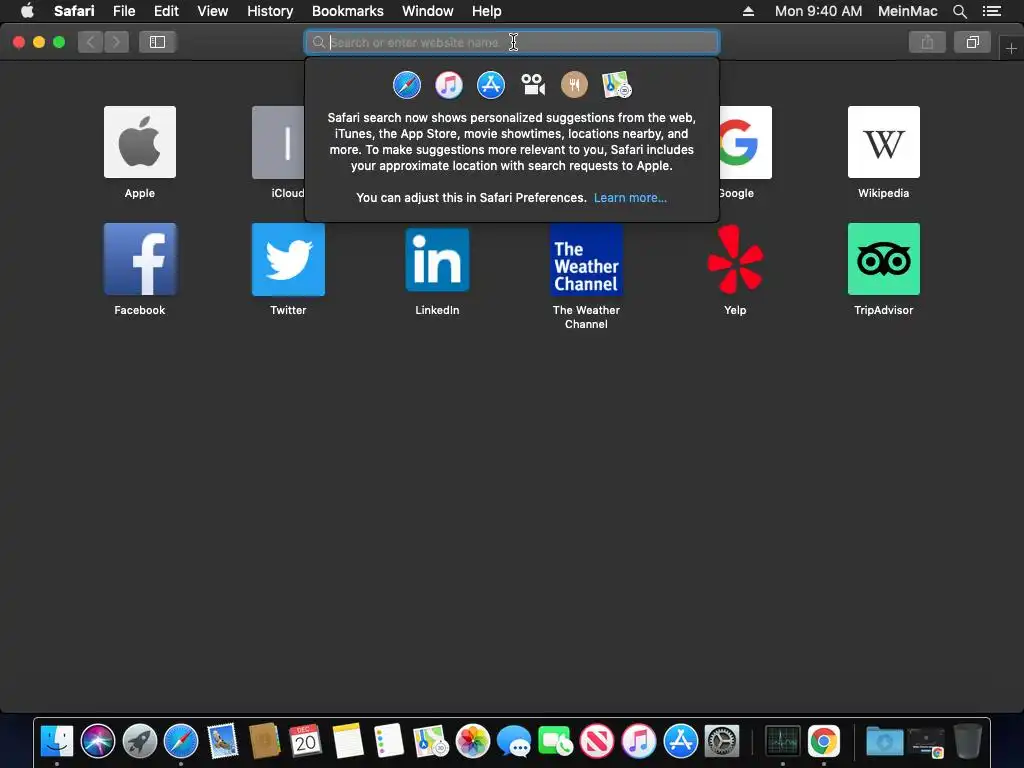This screenshot has height=768, width=1024.
Task: Open the Bookmarks menu
Action: coord(347,11)
